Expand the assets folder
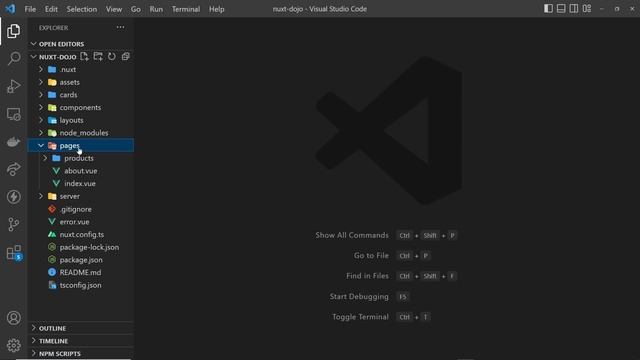The height and width of the screenshot is (360, 640). coord(41,82)
